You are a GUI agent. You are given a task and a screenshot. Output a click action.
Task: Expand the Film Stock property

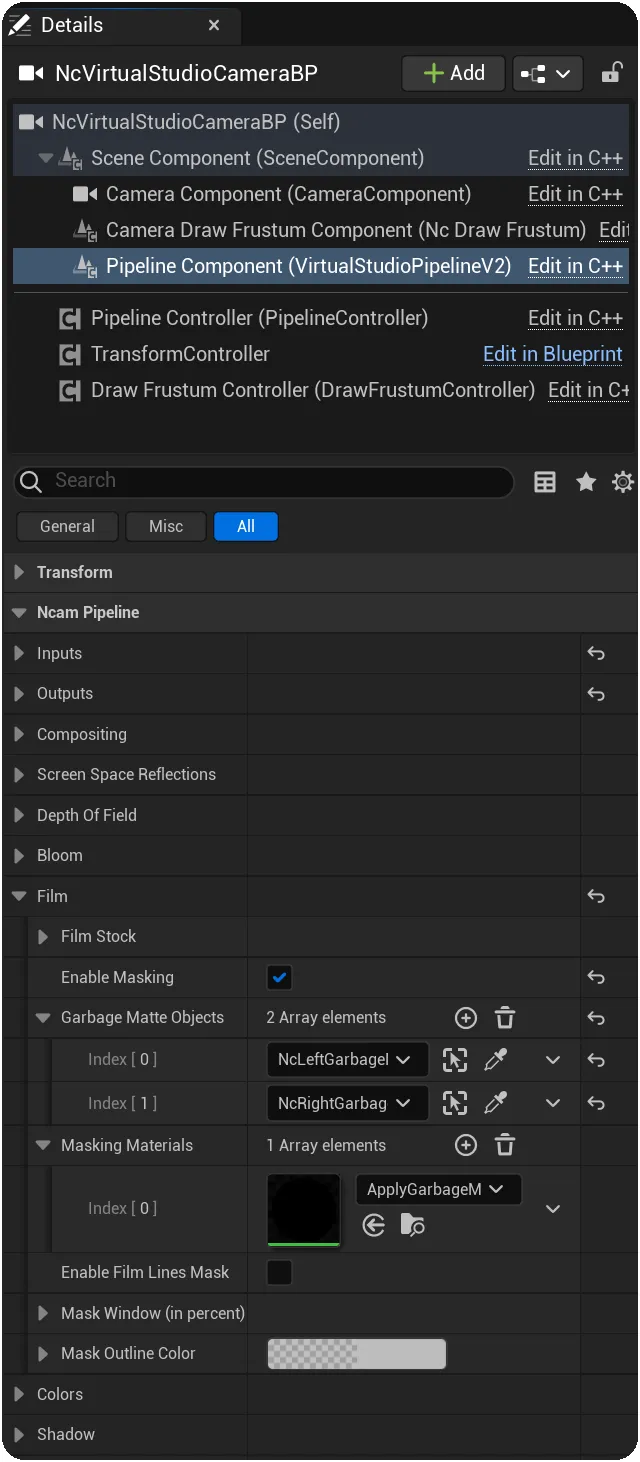43,936
